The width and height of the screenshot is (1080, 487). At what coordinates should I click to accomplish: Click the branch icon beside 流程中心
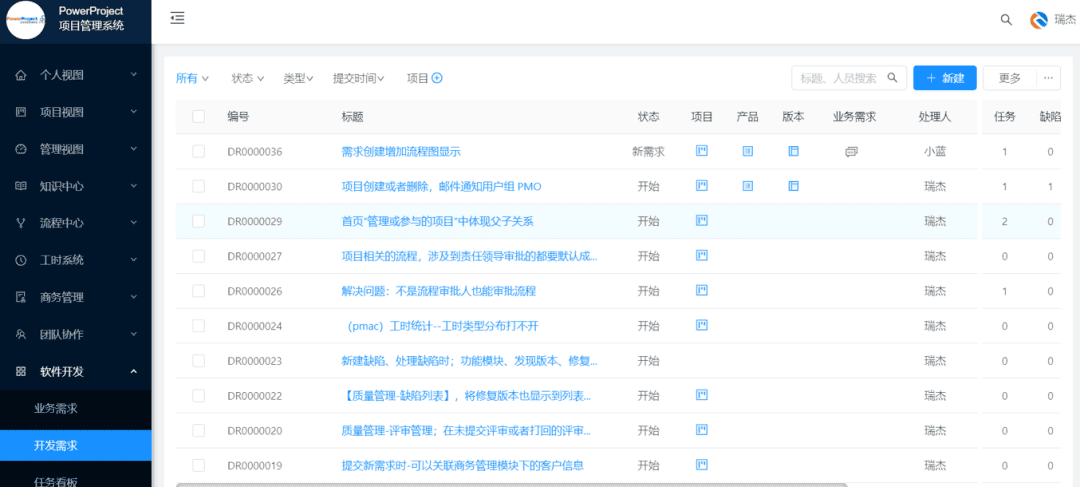point(21,223)
